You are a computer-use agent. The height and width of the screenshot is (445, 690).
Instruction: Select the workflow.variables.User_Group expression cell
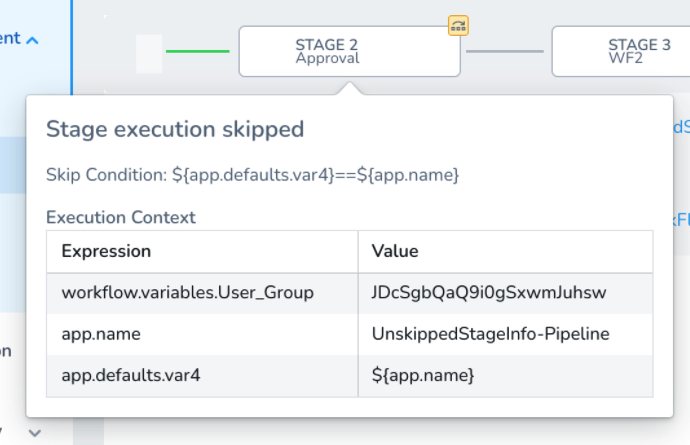click(x=202, y=293)
